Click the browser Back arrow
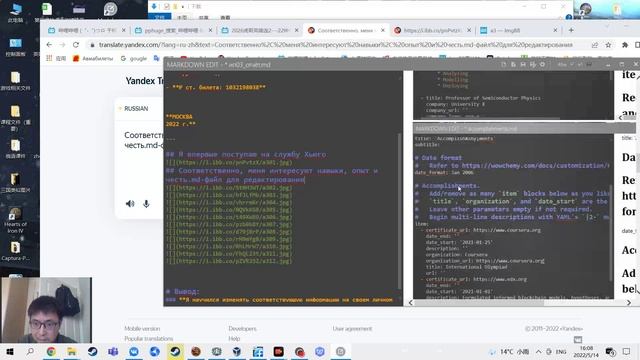 click(x=49, y=45)
